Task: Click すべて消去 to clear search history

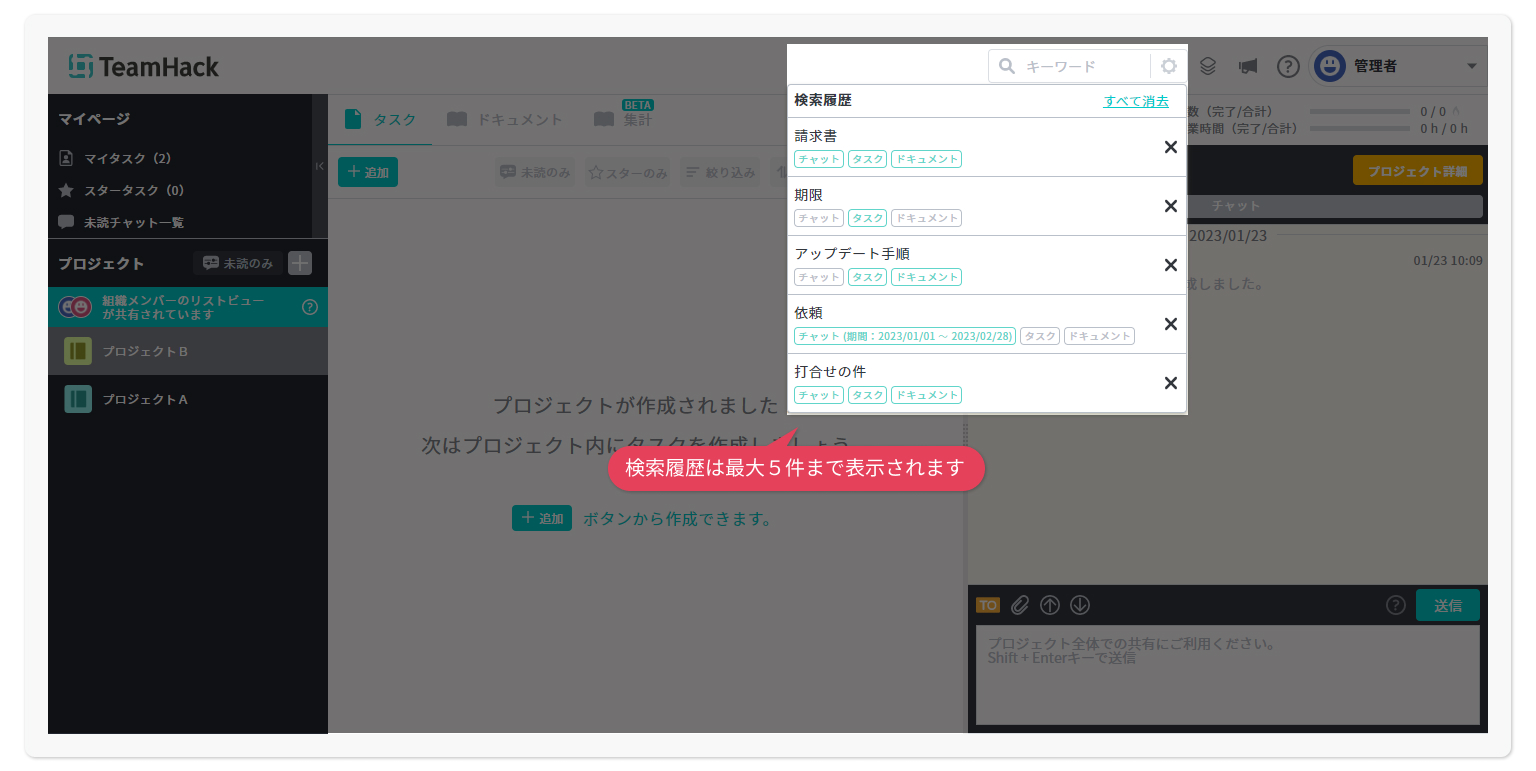Action: [1135, 101]
